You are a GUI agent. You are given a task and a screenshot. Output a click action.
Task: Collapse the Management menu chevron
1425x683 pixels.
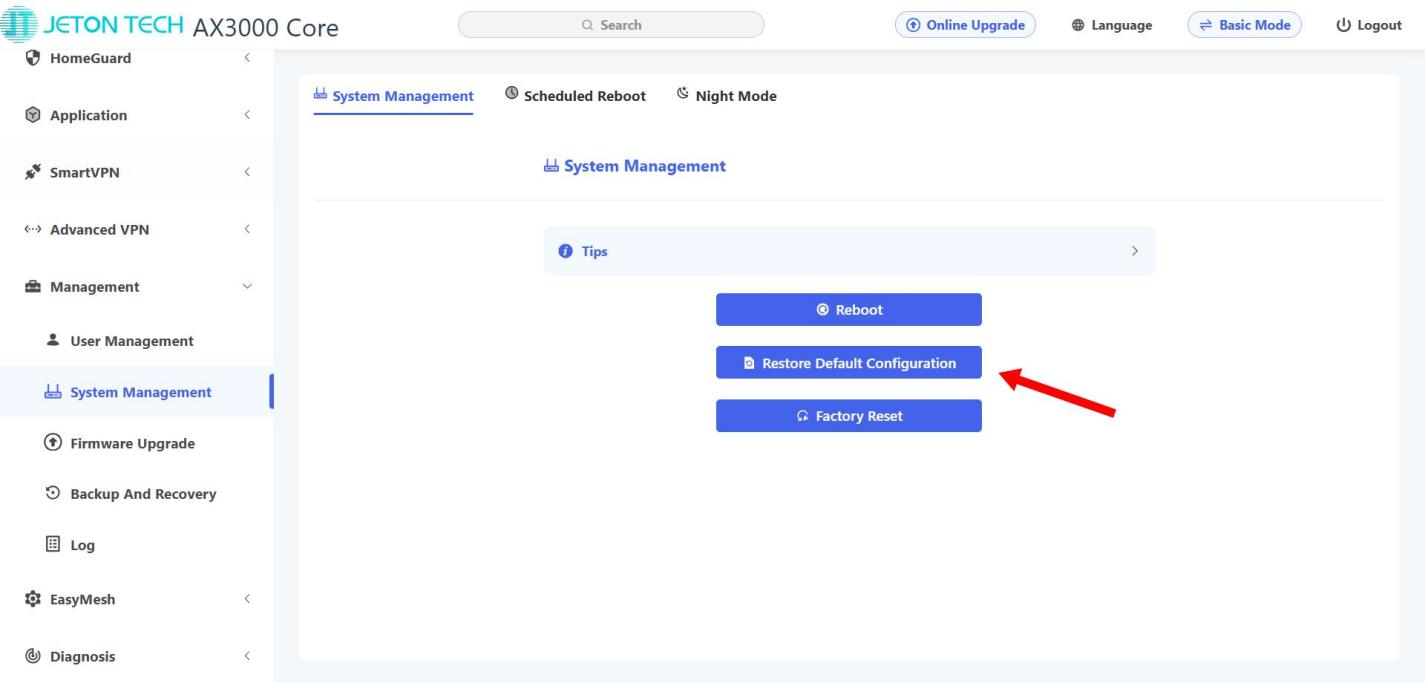tap(247, 286)
